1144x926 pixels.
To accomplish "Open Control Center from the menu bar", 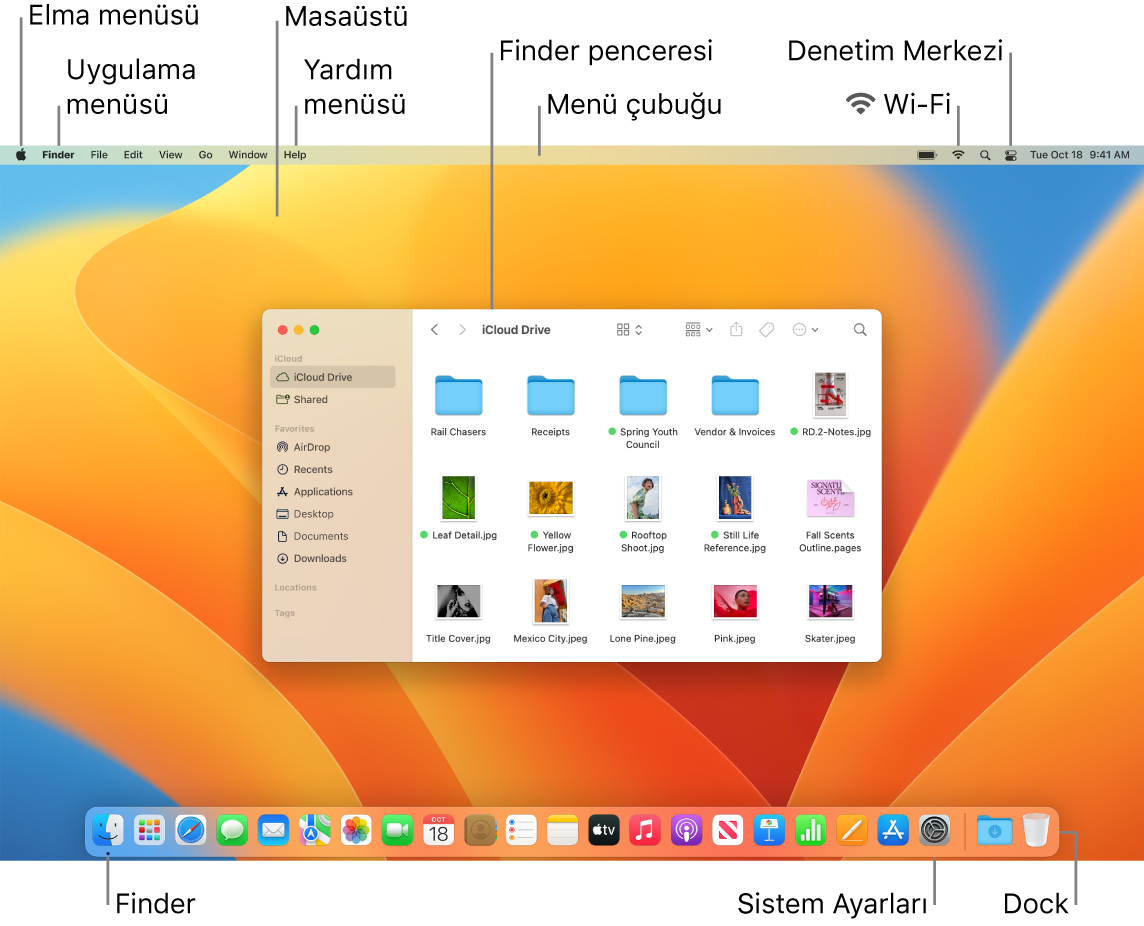I will pyautogui.click(x=1011, y=155).
